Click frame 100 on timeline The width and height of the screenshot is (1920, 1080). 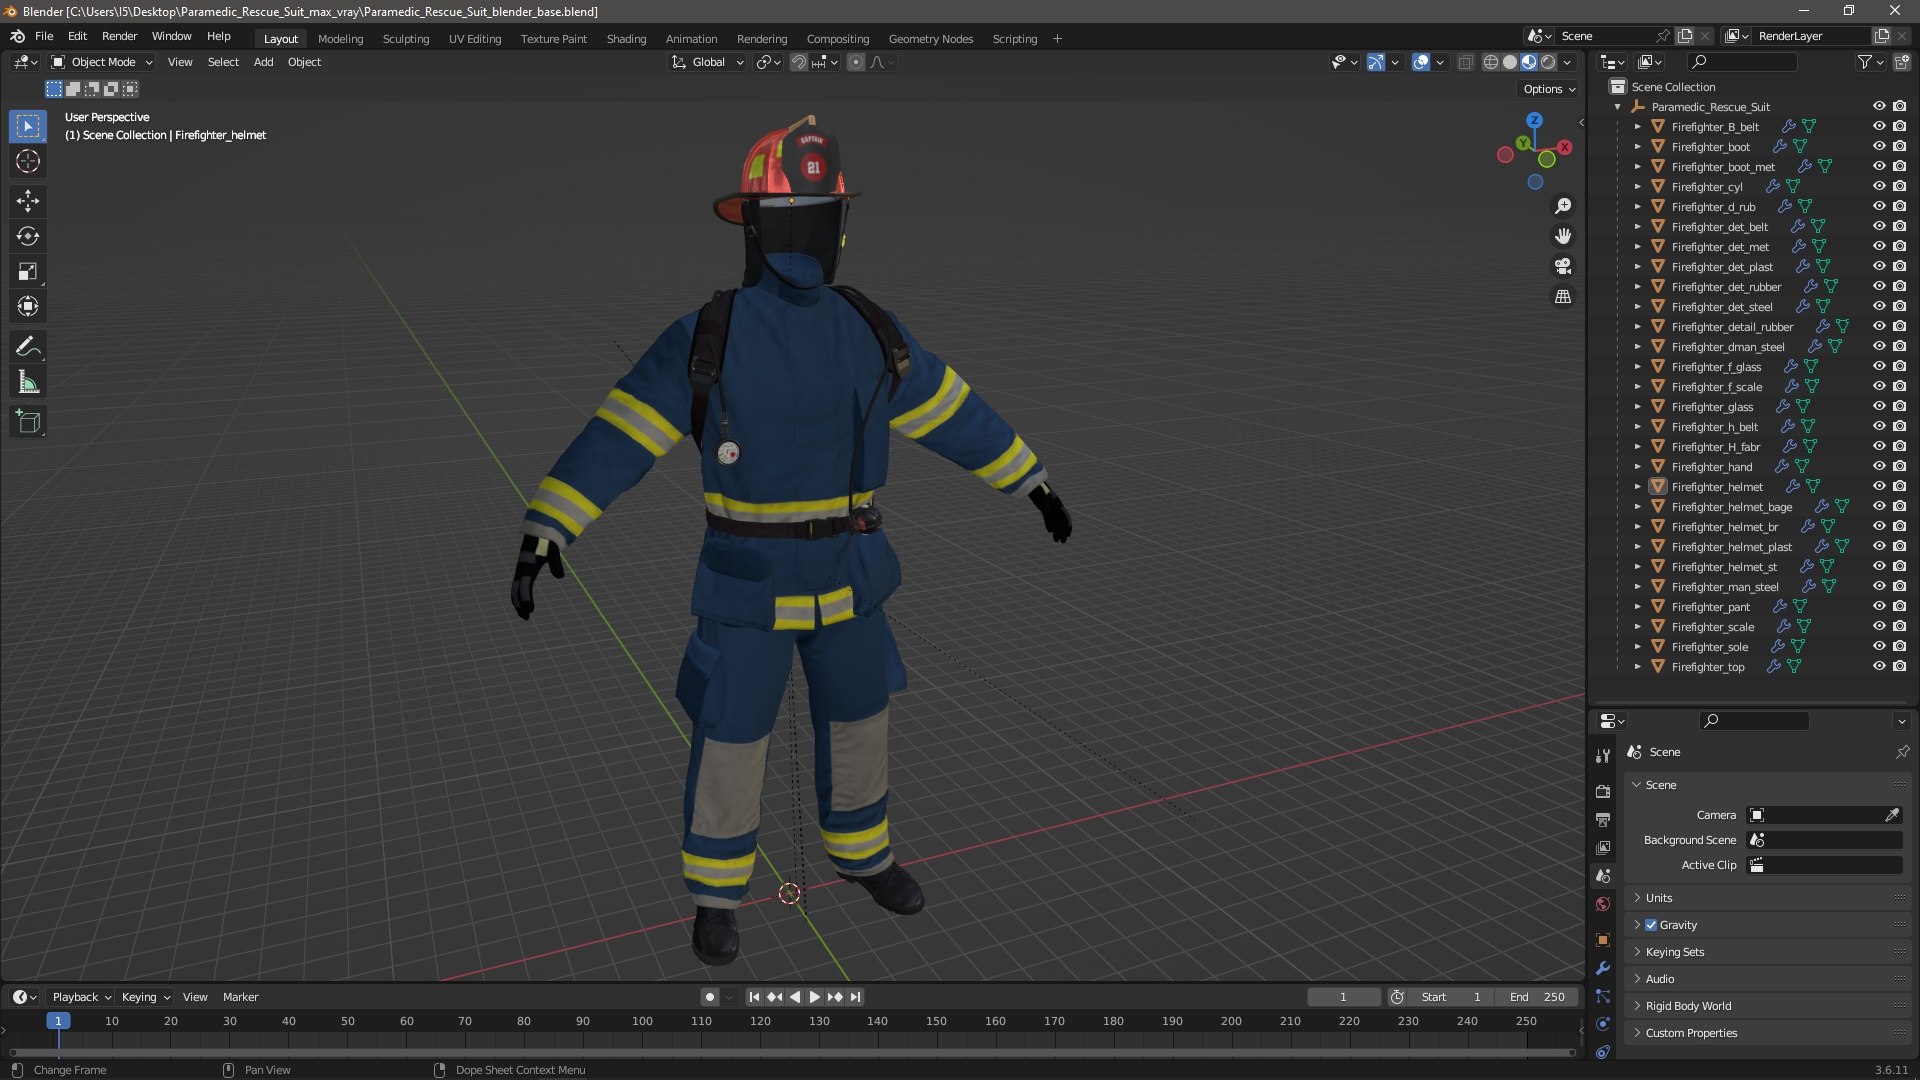click(642, 1021)
